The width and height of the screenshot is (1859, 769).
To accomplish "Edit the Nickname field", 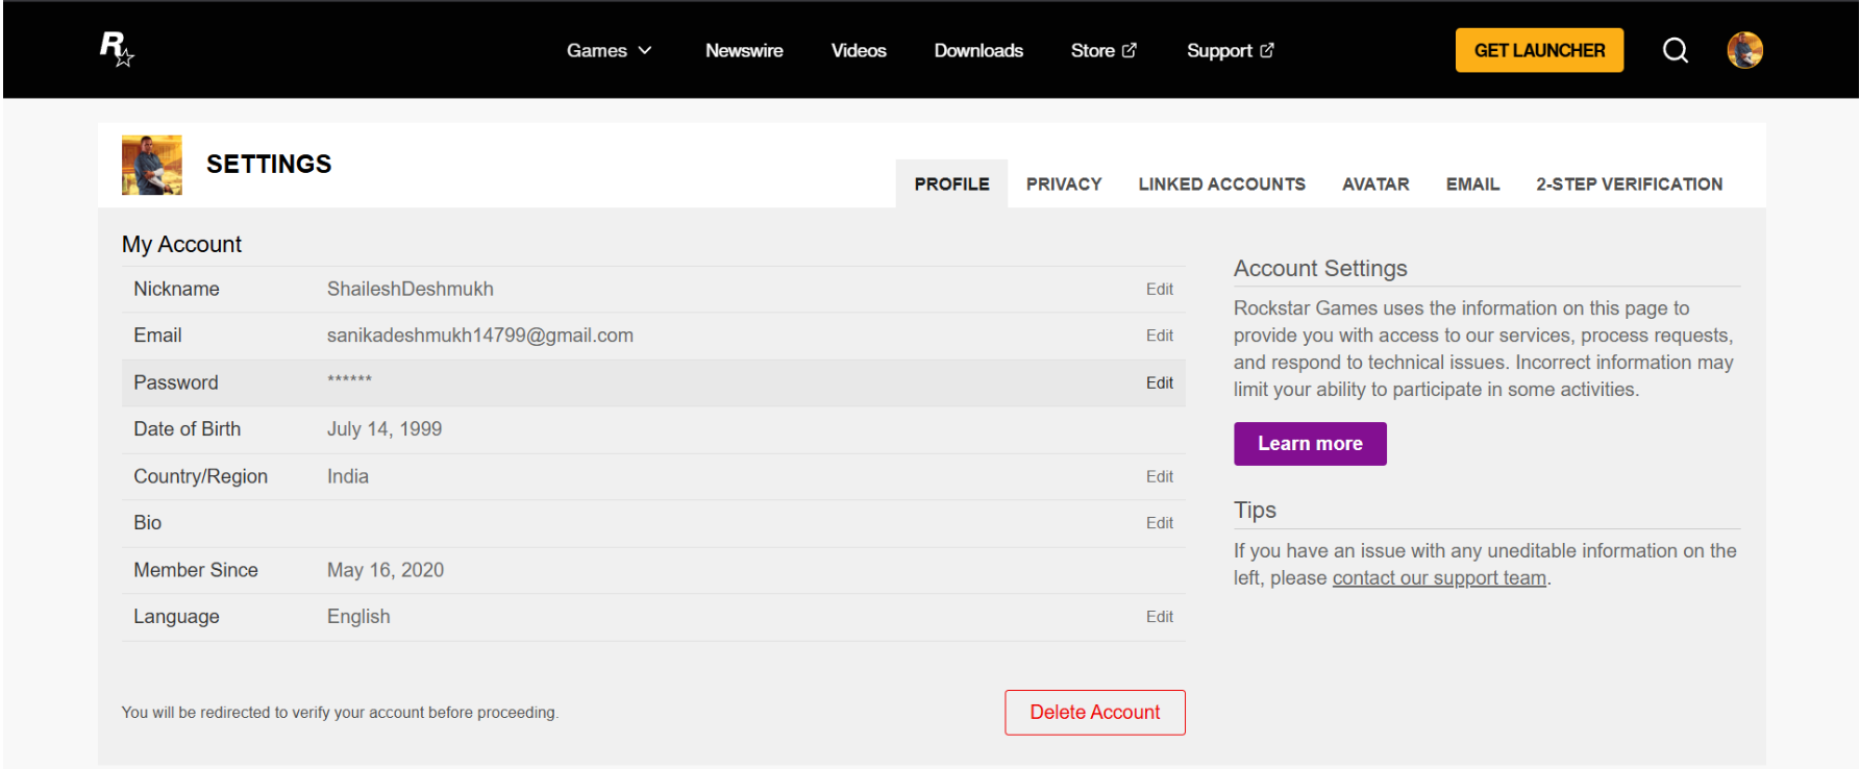I will pyautogui.click(x=1159, y=289).
